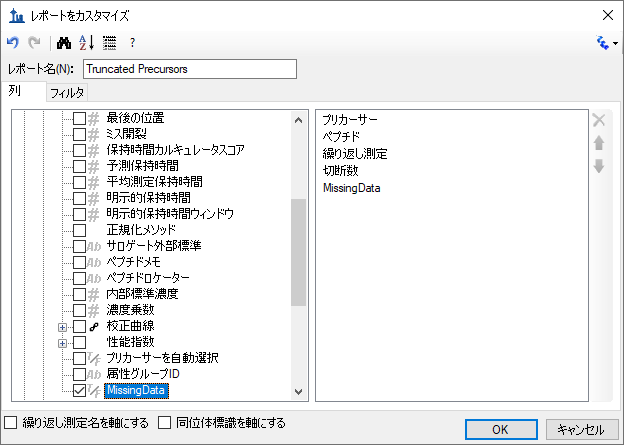Move selected column up with arrow
The width and height of the screenshot is (624, 445).
pos(599,143)
